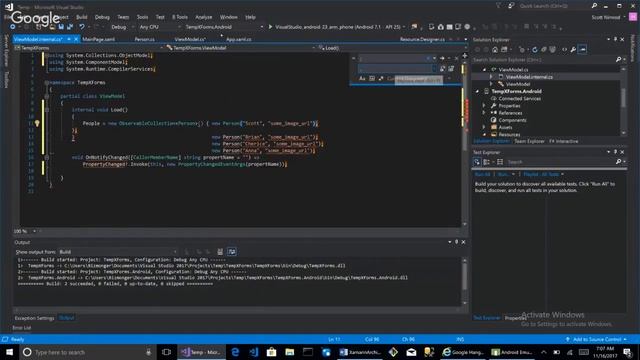Toggle Match Case in the find widget
The height and width of the screenshot is (360, 640).
(362, 78)
